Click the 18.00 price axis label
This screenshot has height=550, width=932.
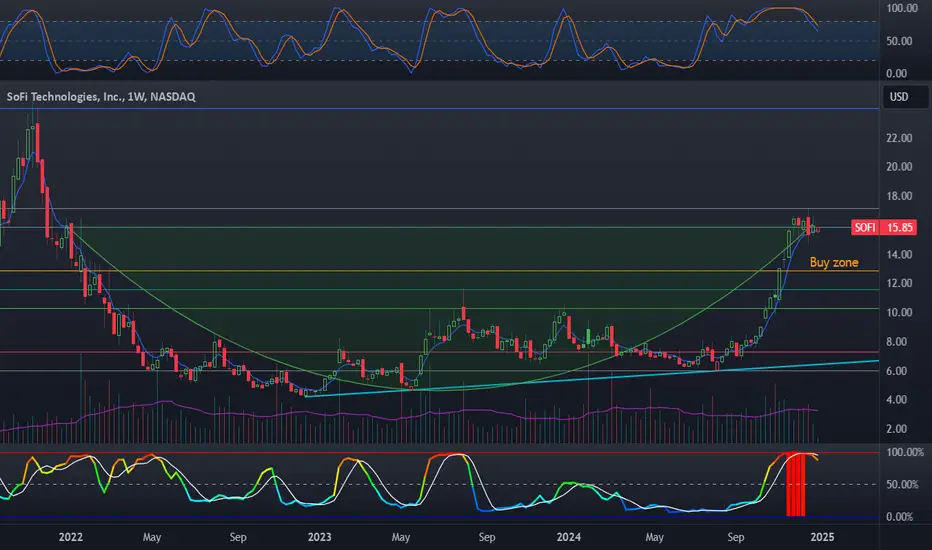(899, 196)
